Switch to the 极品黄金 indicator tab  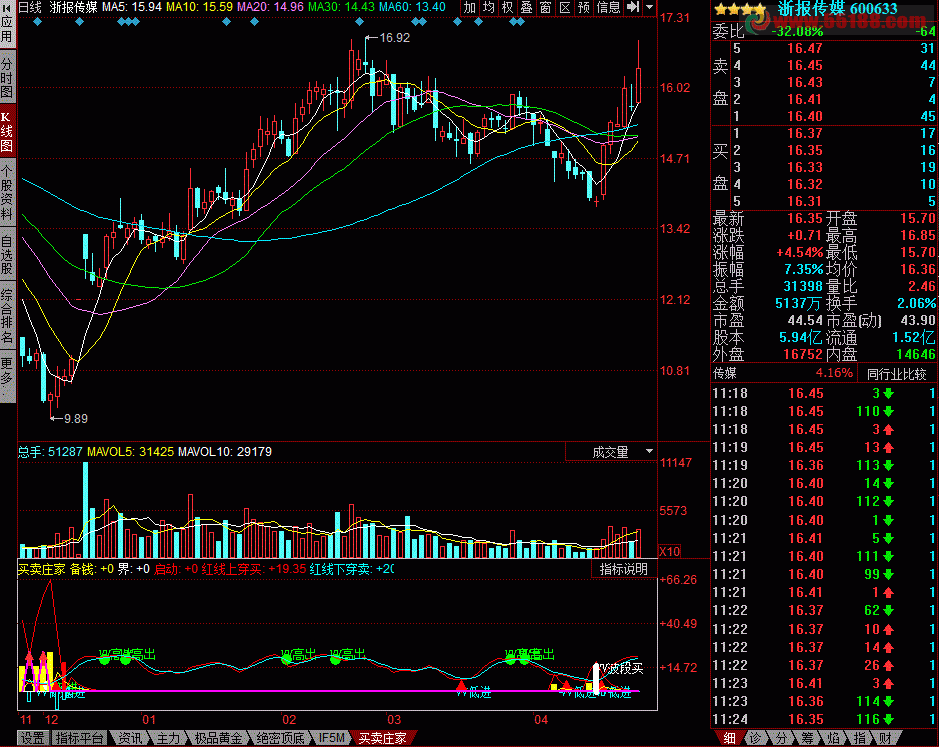pos(218,739)
